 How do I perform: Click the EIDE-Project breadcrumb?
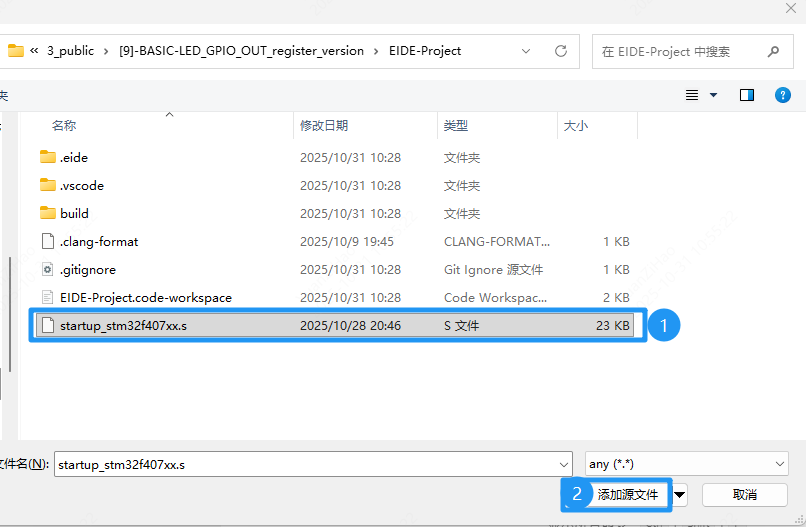pos(425,51)
